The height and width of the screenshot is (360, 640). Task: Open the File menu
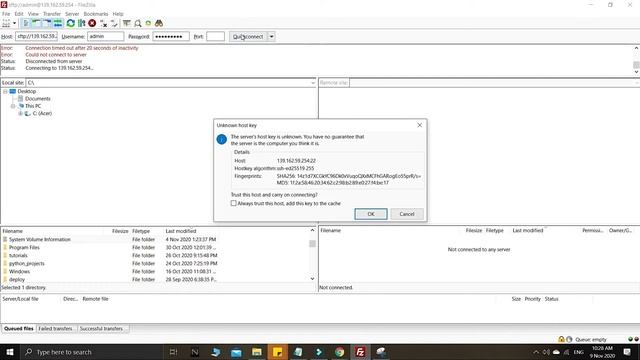click(6, 14)
